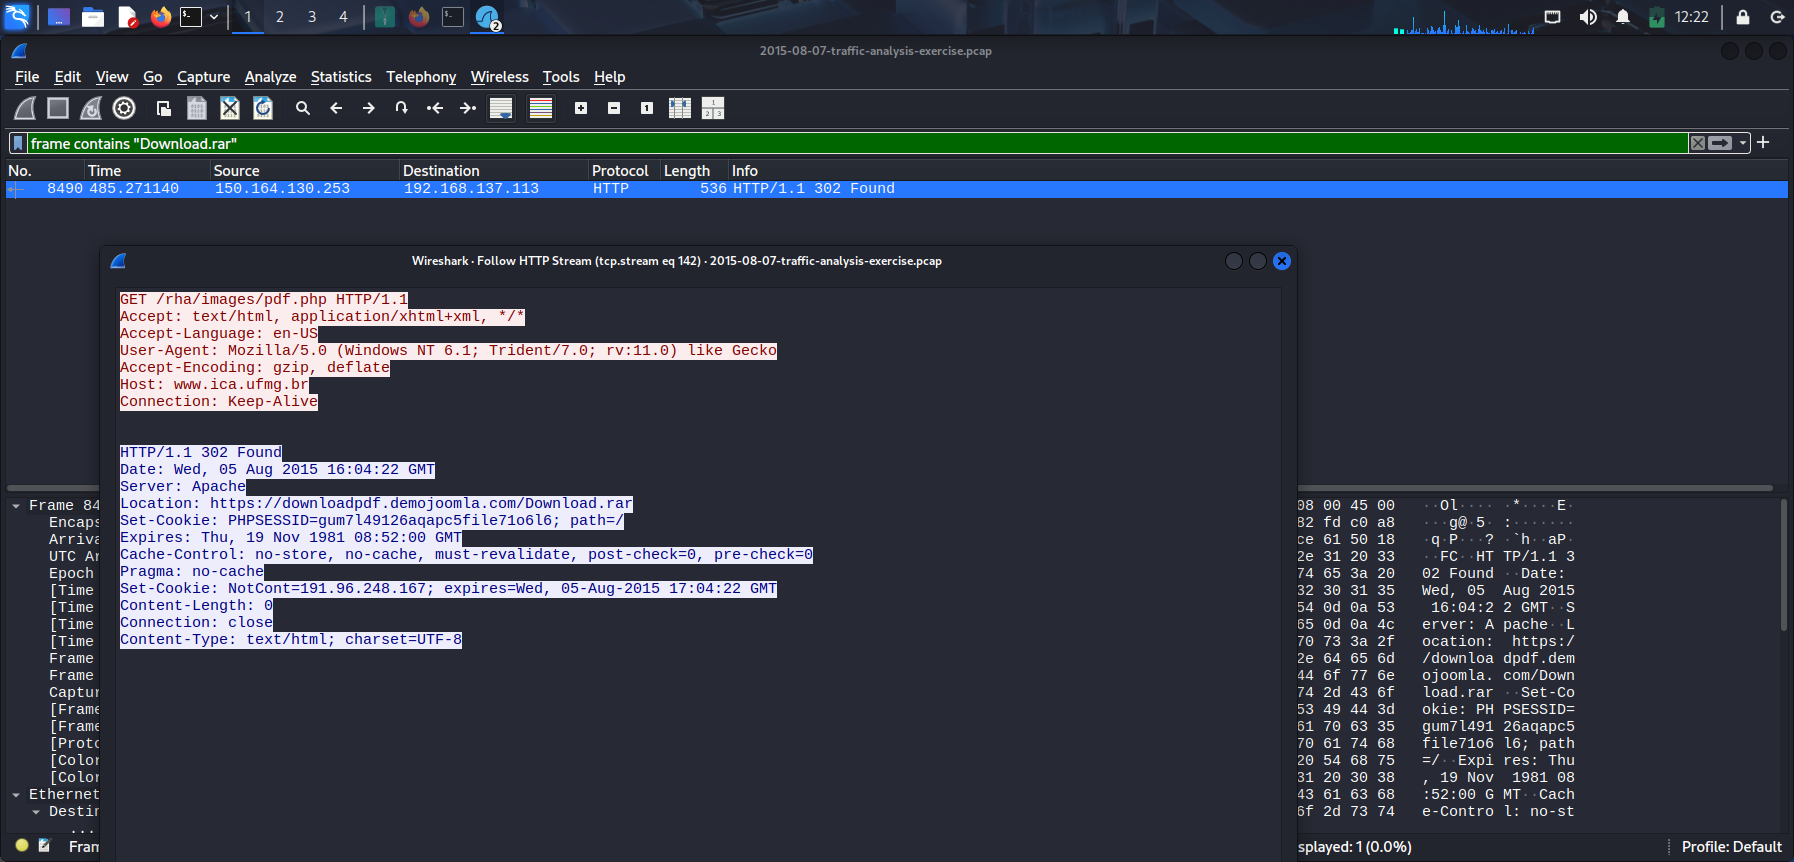
Task: Open the View menu
Action: click(x=112, y=77)
